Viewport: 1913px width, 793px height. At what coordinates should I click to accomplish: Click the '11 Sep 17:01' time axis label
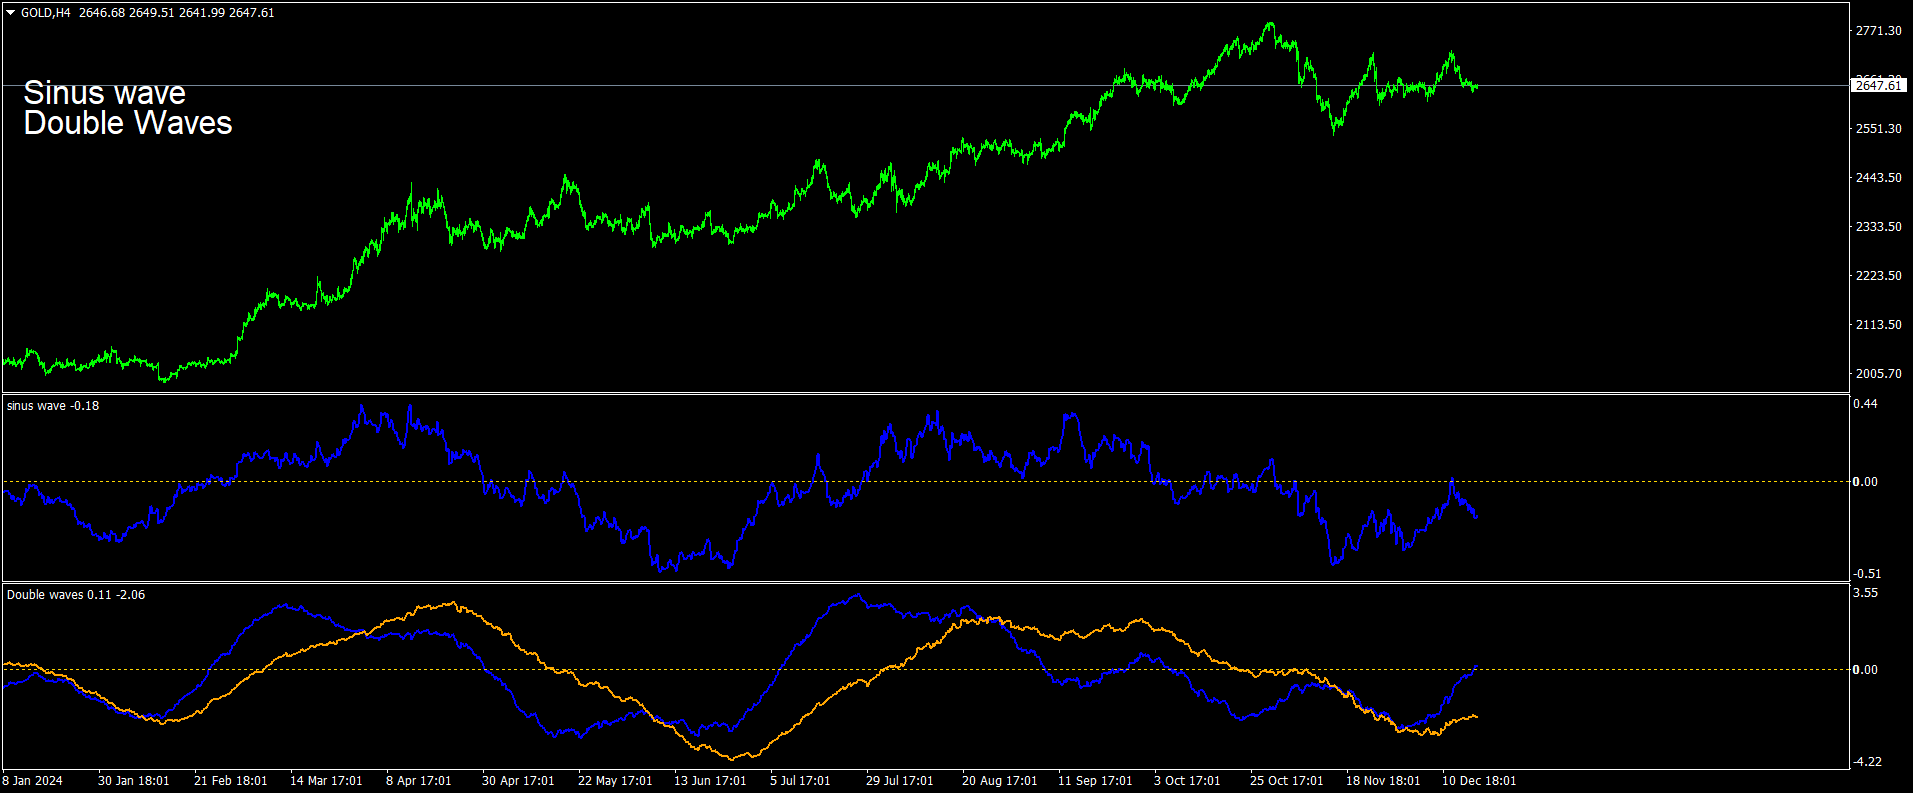click(x=1095, y=781)
